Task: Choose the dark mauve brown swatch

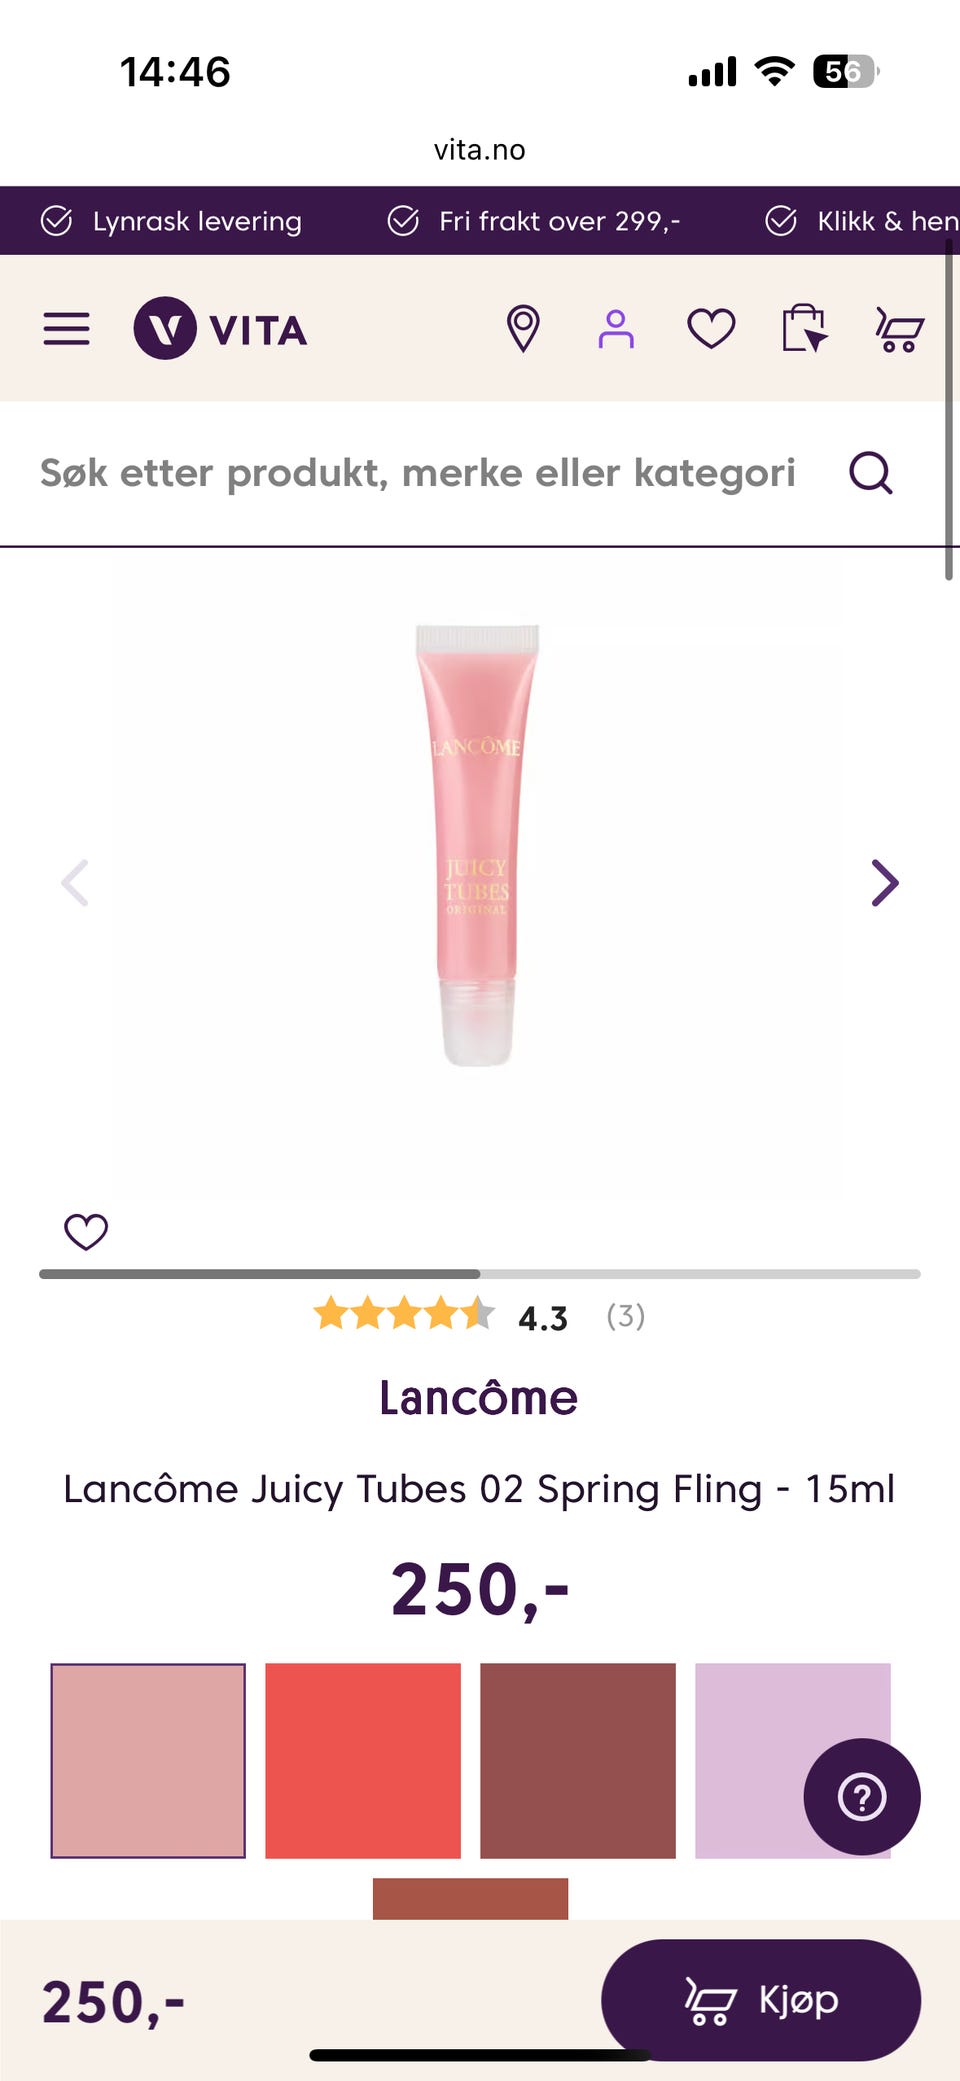Action: [x=578, y=1761]
